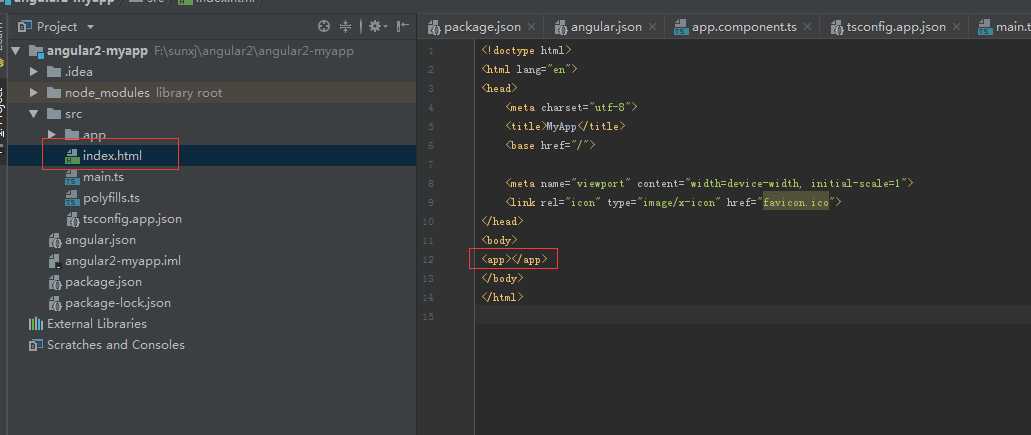Click empty editor line 15
Viewport: 1031px width, 435px height.
point(752,317)
